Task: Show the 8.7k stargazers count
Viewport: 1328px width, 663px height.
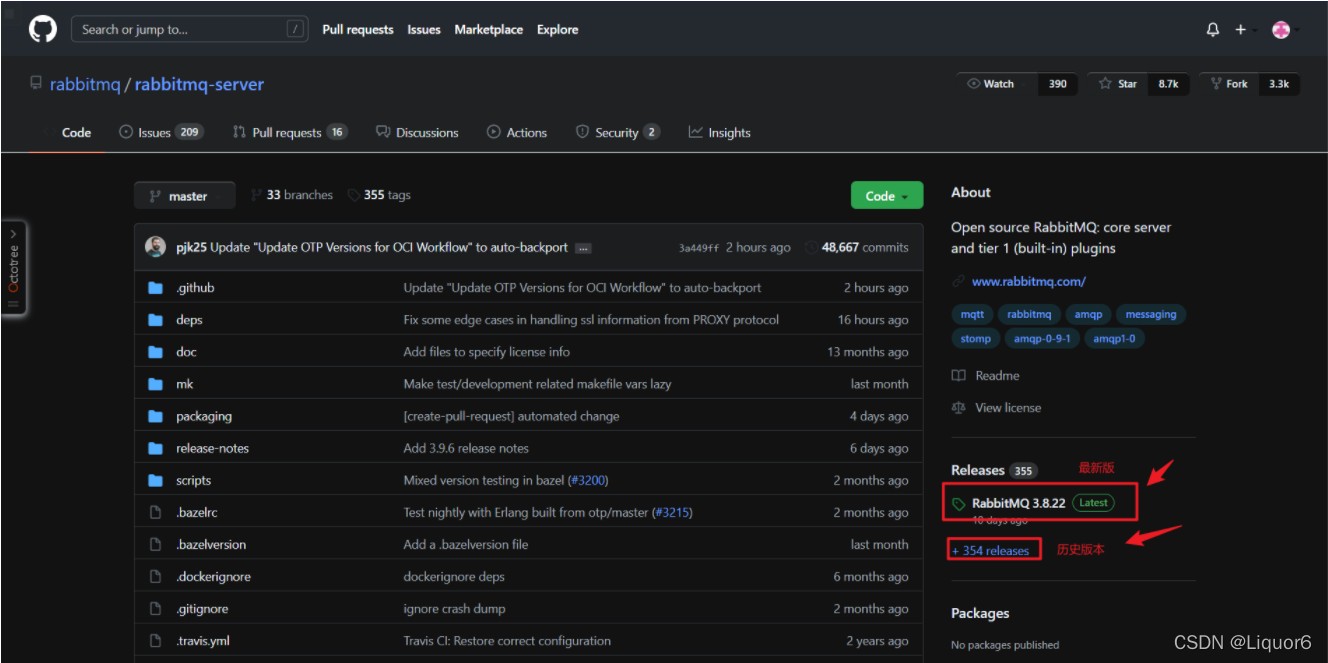Action: point(1168,84)
